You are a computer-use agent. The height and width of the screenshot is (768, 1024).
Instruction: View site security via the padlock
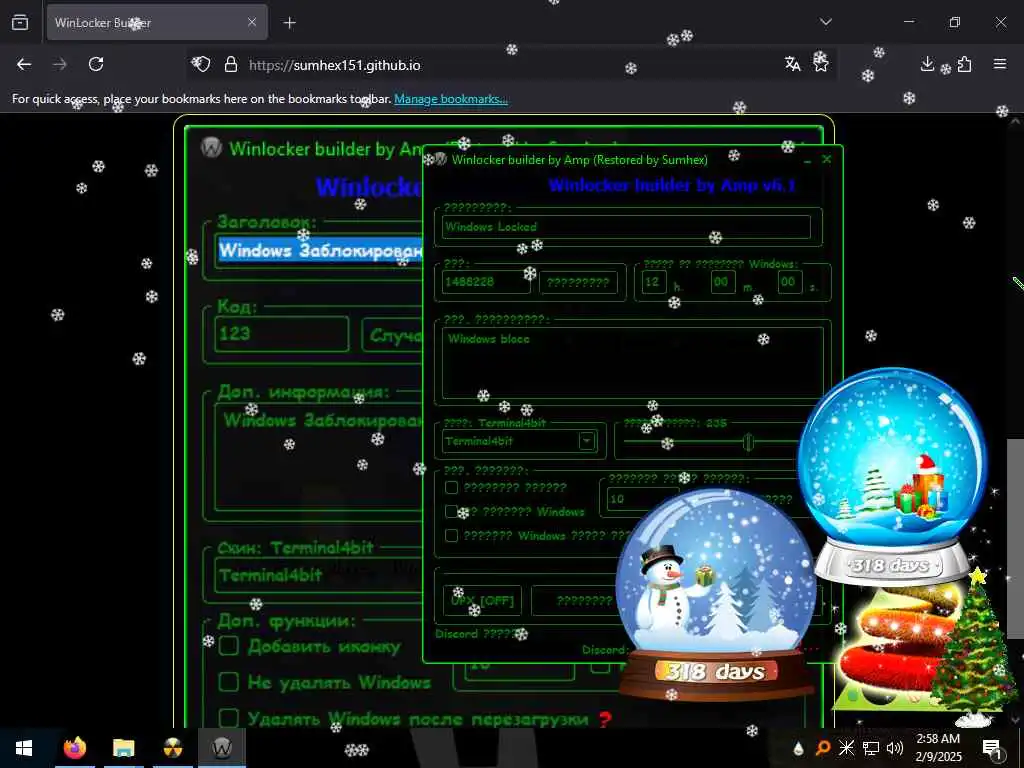[x=231, y=65]
